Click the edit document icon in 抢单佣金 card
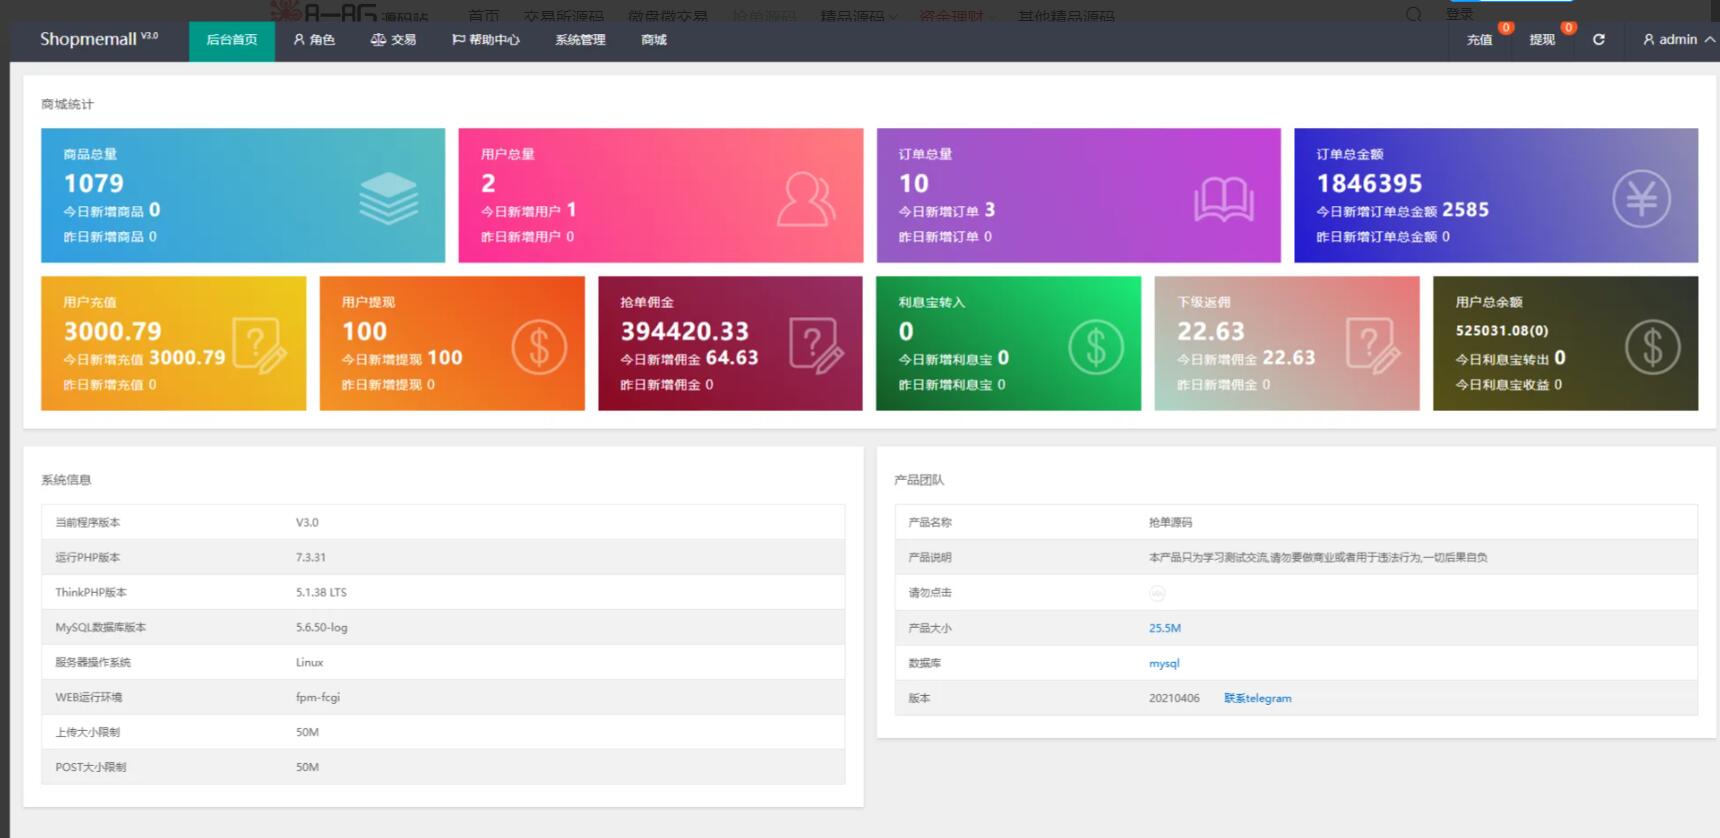 tap(816, 345)
